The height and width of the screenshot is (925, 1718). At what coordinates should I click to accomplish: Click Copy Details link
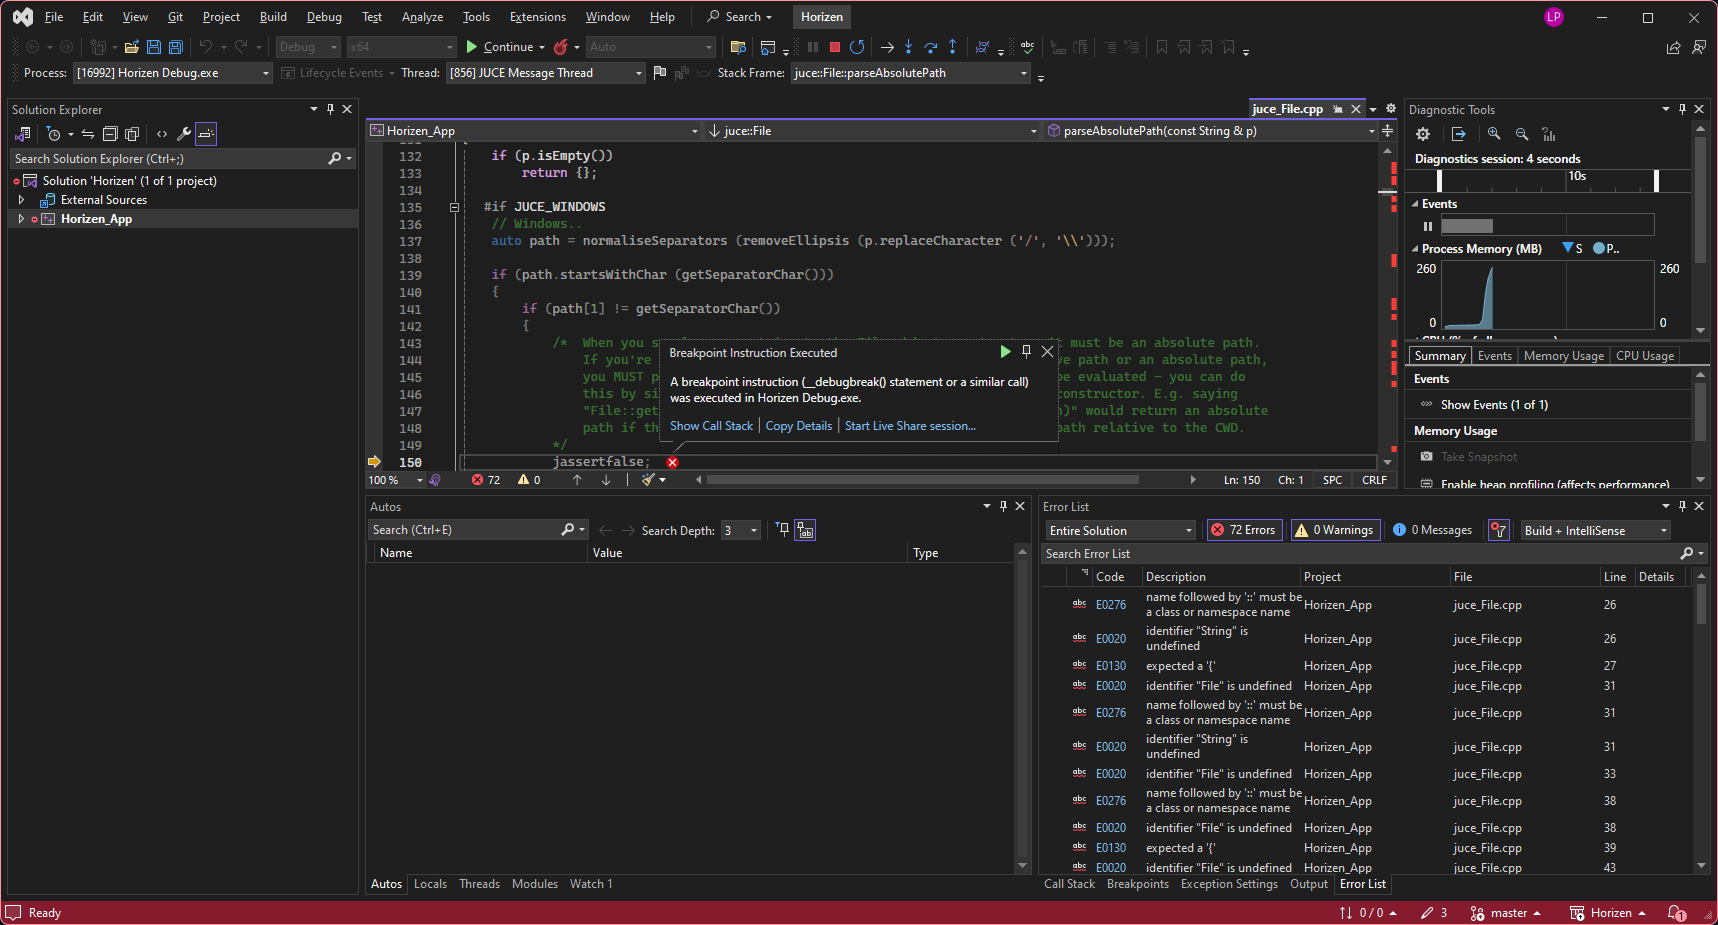pyautogui.click(x=798, y=426)
